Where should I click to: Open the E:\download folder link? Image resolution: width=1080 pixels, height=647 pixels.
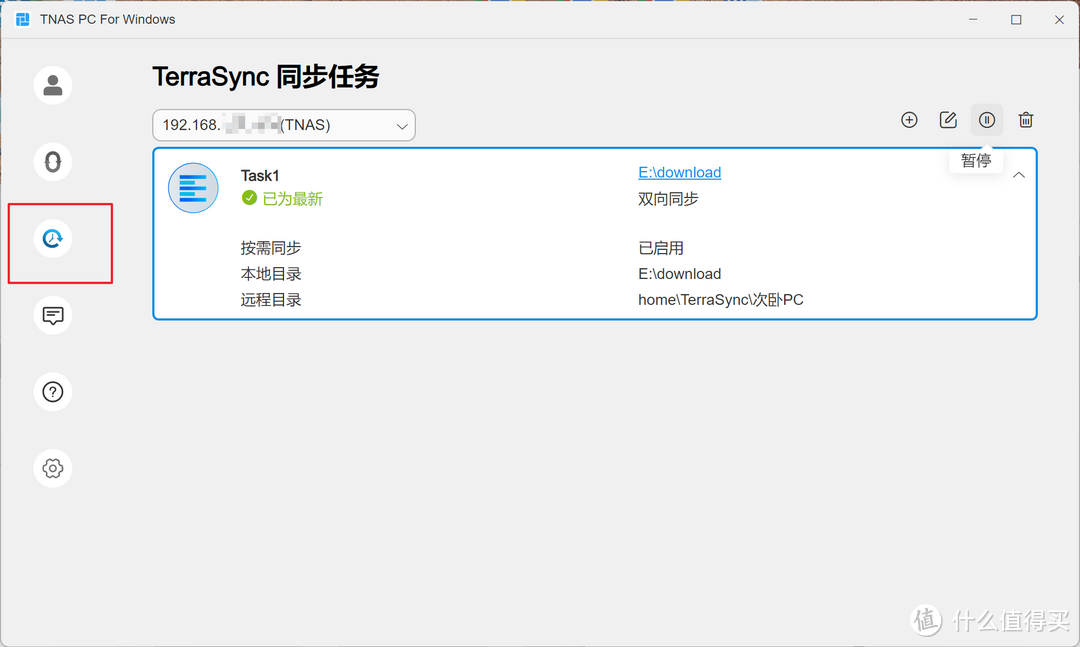pos(679,172)
